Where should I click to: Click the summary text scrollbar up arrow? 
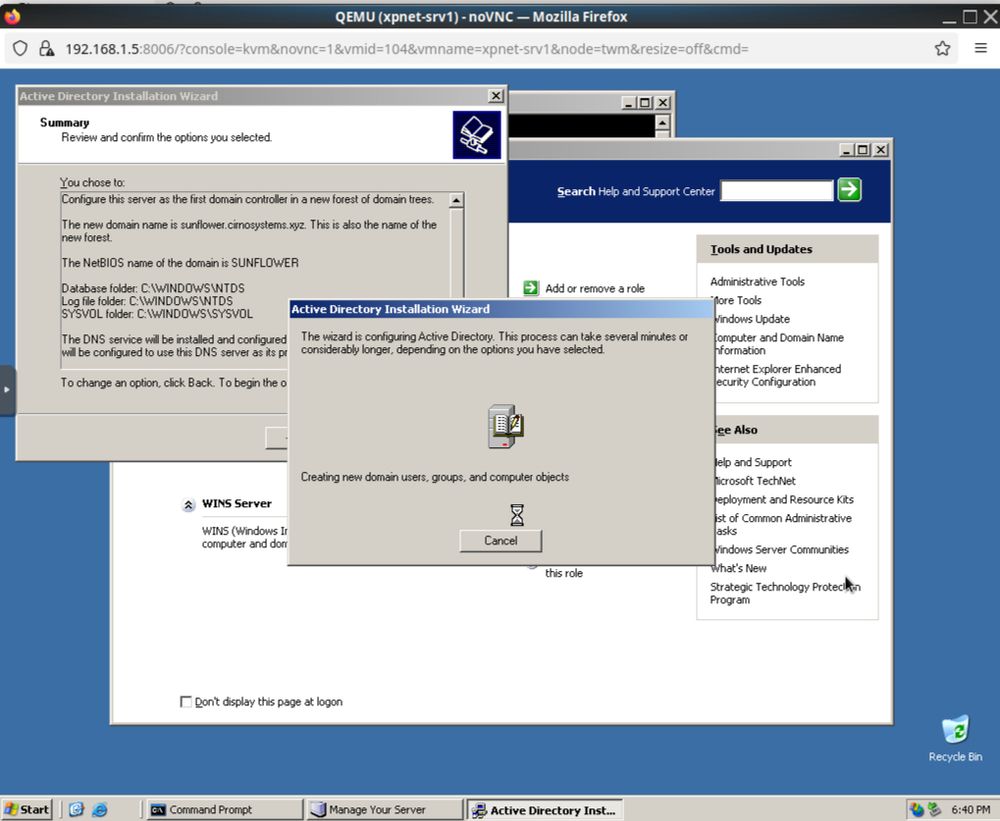[x=456, y=200]
